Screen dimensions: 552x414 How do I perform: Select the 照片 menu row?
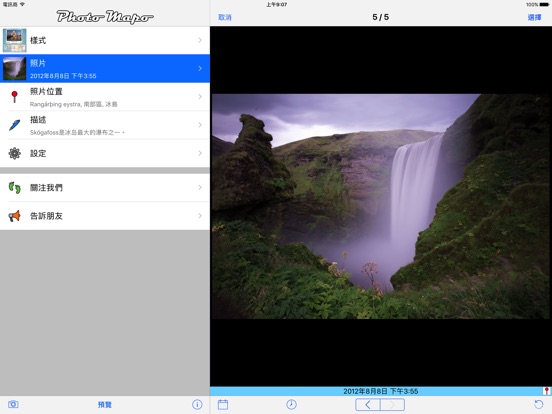(105, 68)
